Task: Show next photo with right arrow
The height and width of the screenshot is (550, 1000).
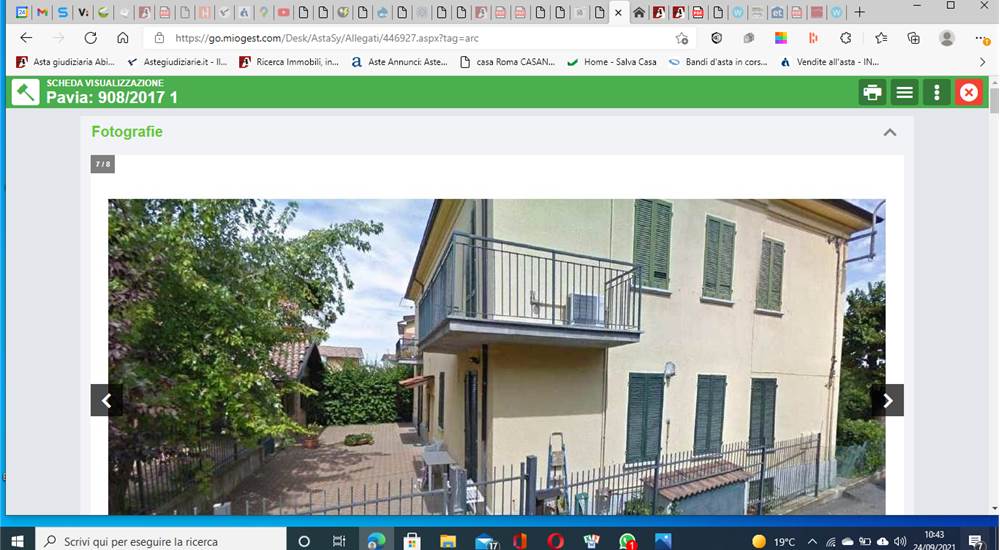Action: point(887,400)
